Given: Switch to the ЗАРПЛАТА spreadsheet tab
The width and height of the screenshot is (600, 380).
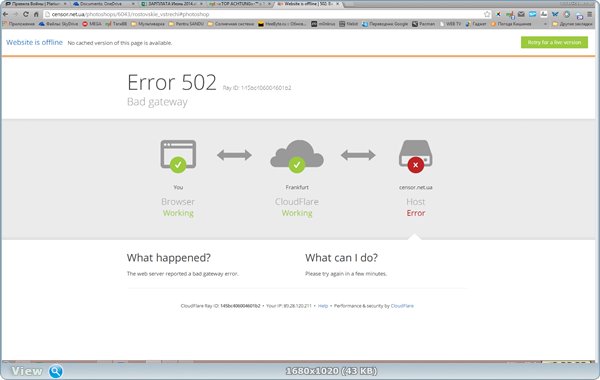Looking at the screenshot, I should (171, 3).
